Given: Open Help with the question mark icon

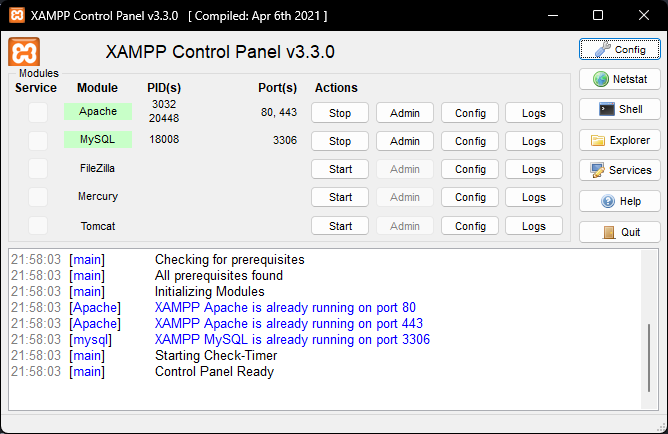Looking at the screenshot, I should [x=619, y=201].
